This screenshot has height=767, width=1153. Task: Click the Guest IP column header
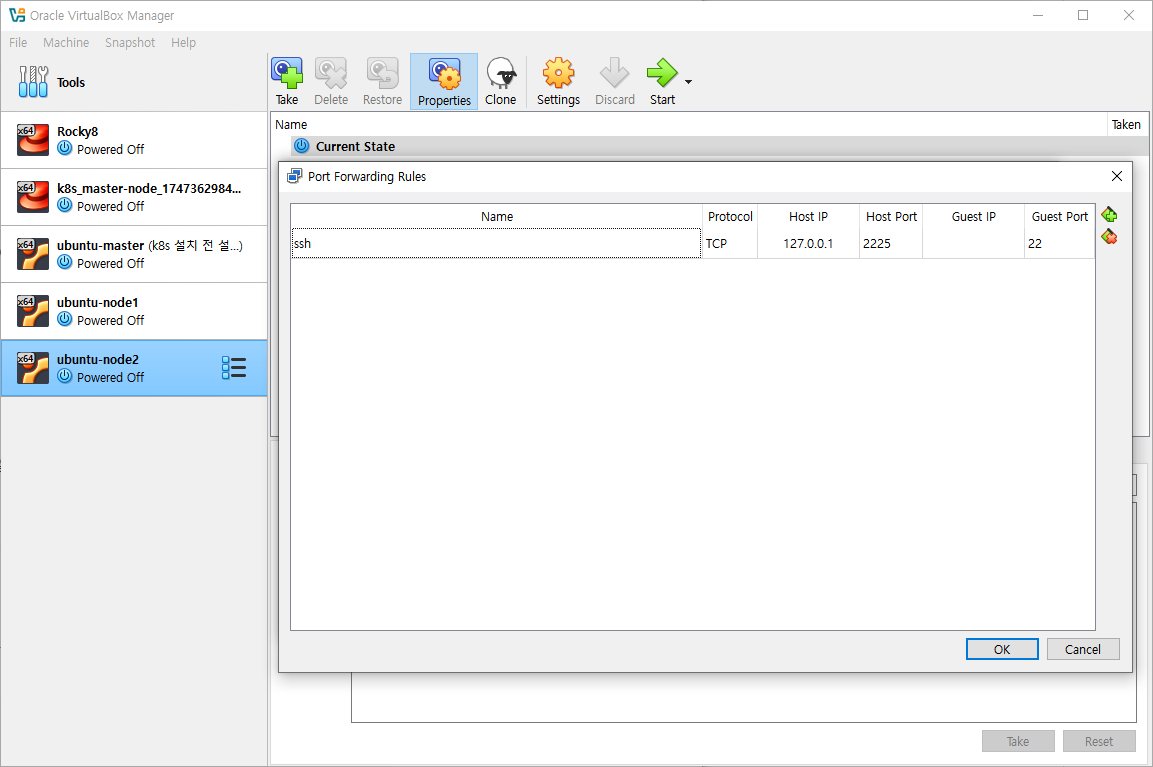click(x=973, y=217)
